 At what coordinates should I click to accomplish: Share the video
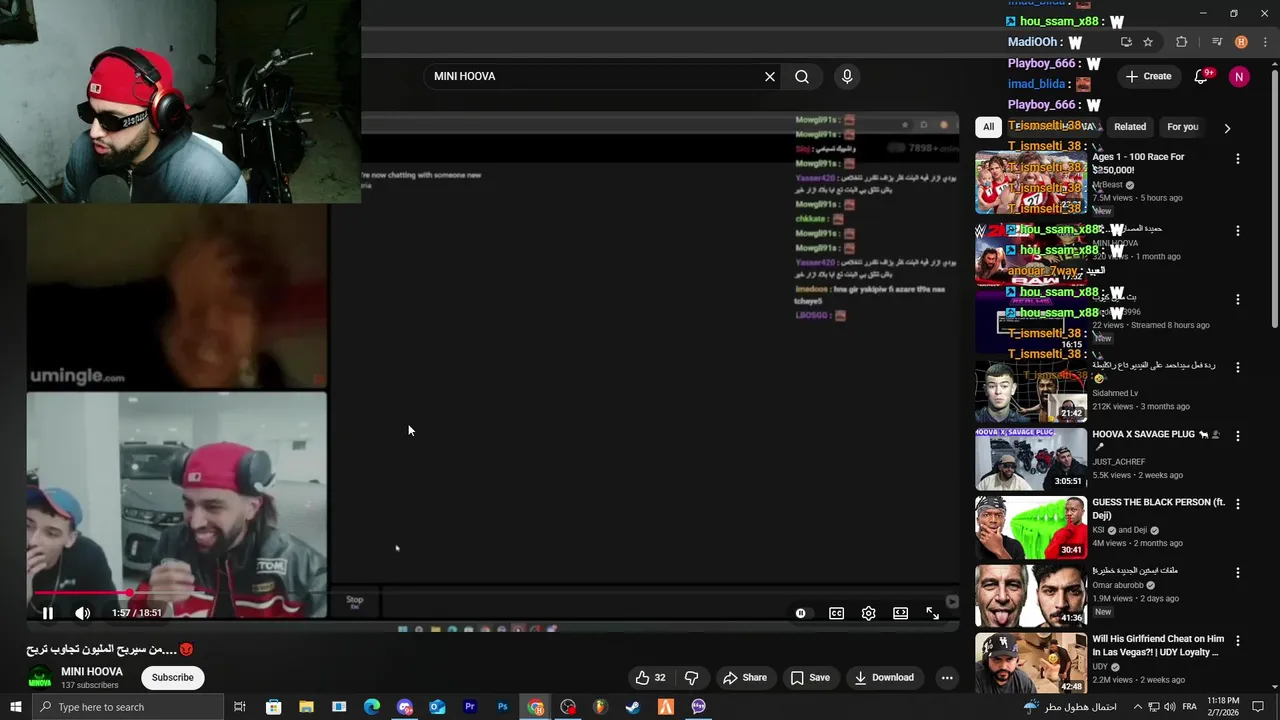click(745, 677)
